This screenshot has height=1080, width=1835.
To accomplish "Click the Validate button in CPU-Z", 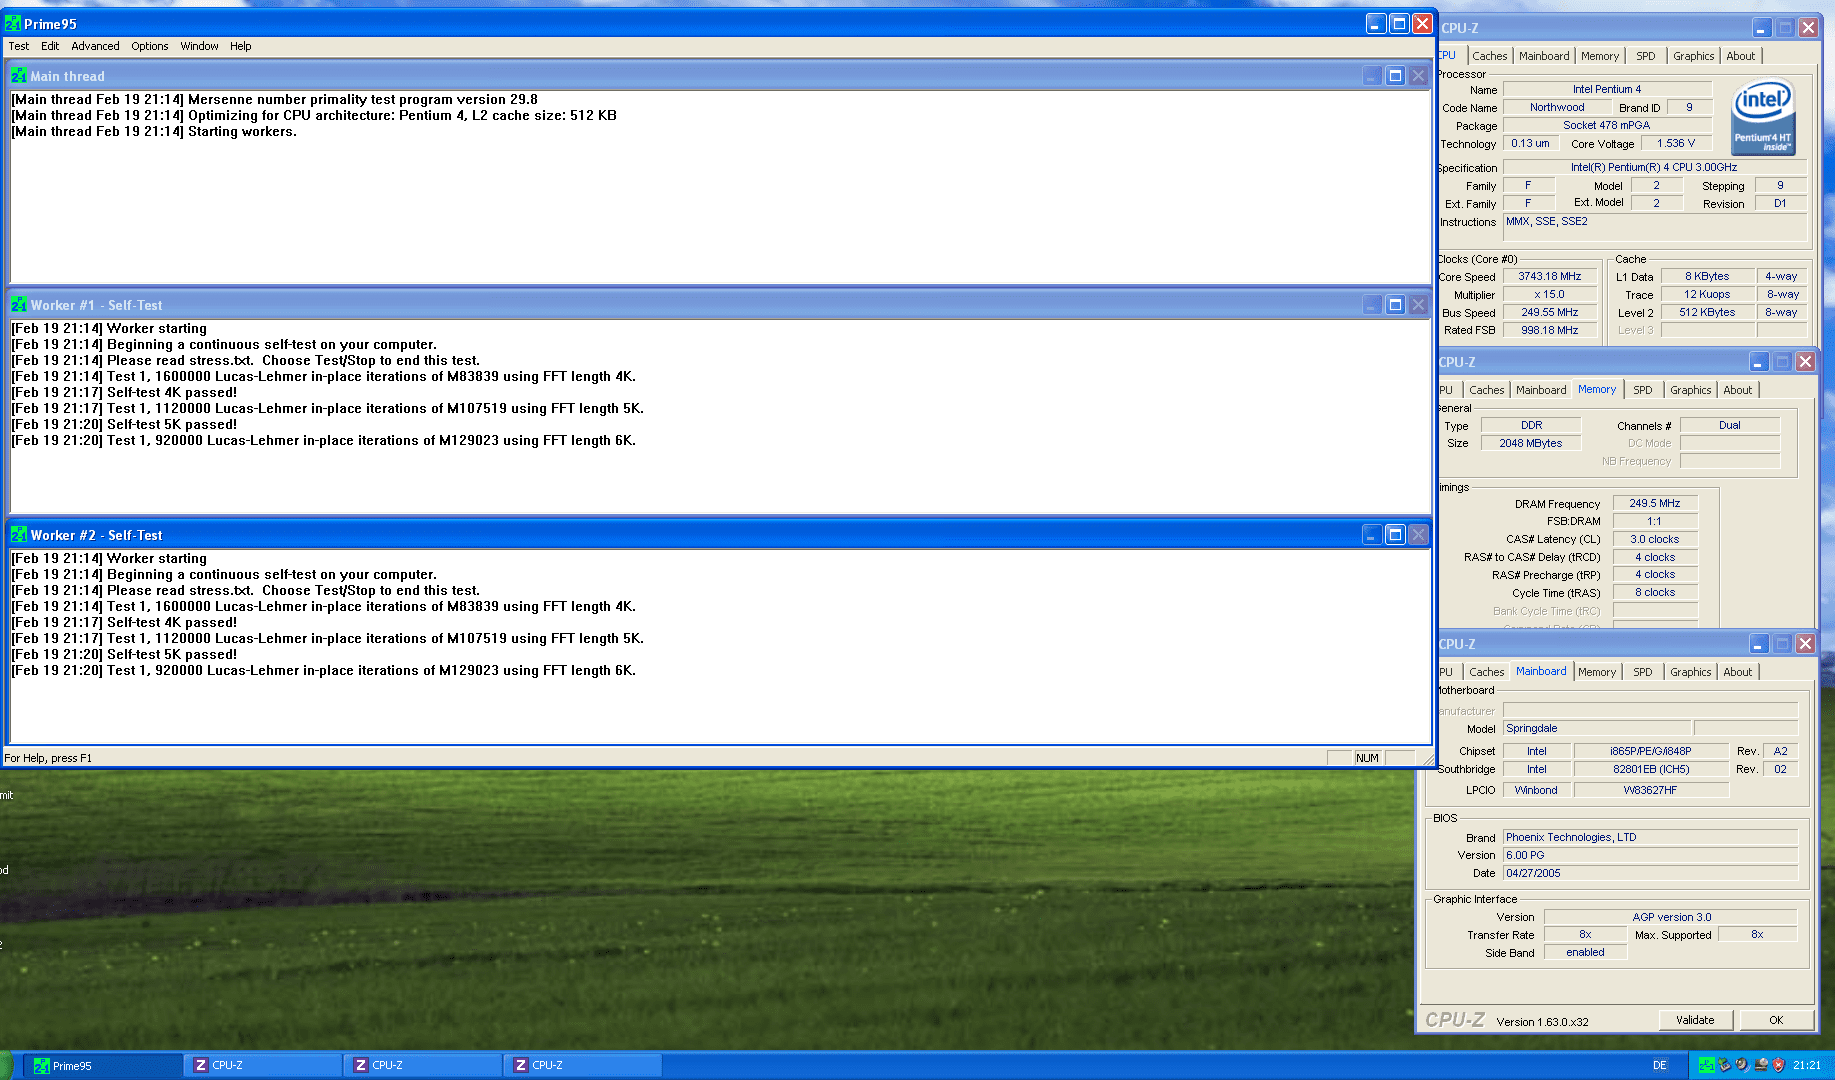I will pyautogui.click(x=1695, y=1020).
